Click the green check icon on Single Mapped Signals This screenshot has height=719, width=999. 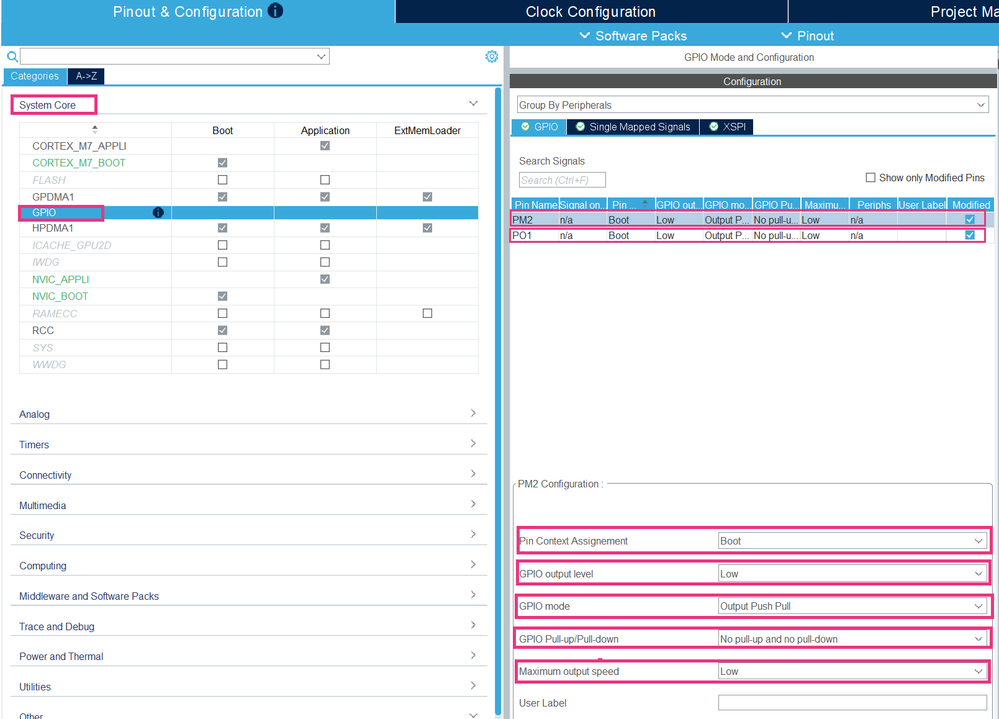[x=580, y=127]
